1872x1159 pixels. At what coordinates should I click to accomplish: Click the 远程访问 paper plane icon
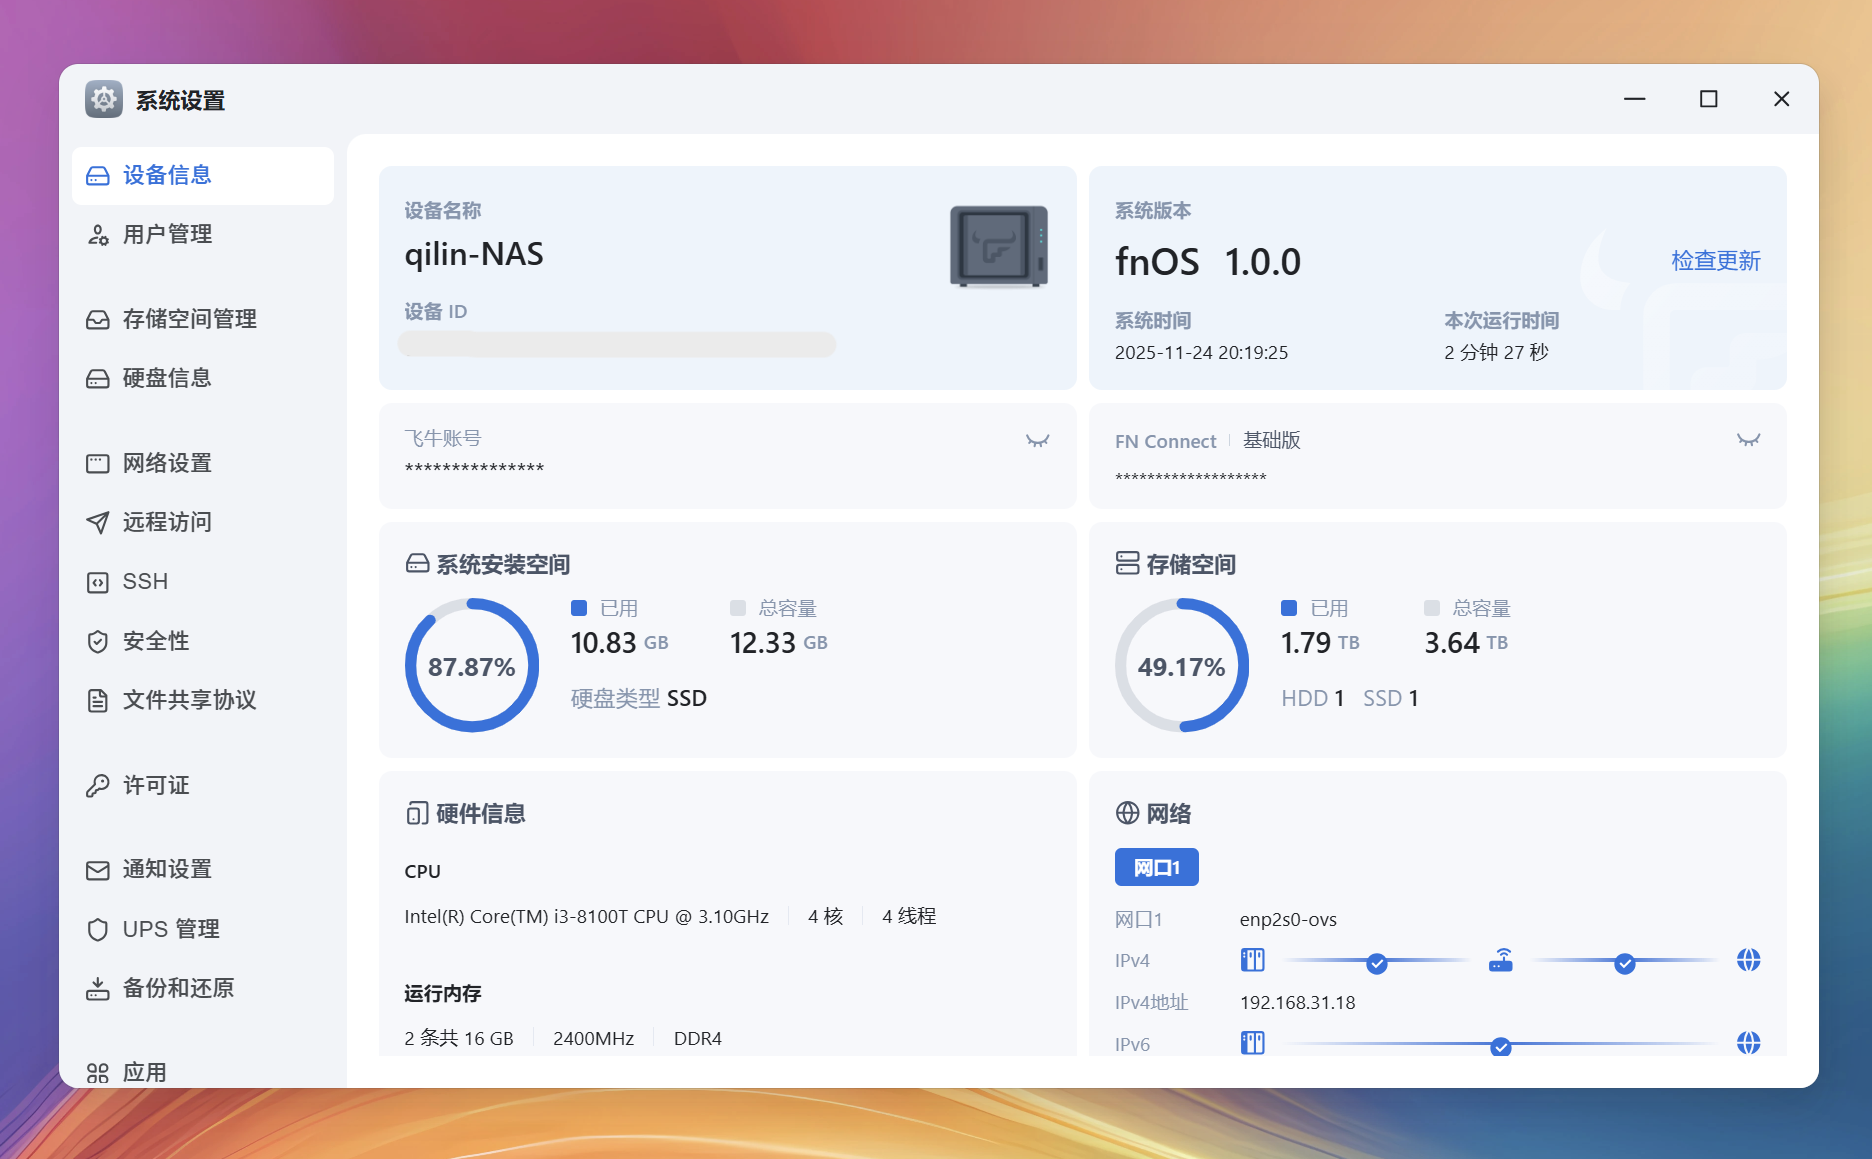[x=98, y=523]
